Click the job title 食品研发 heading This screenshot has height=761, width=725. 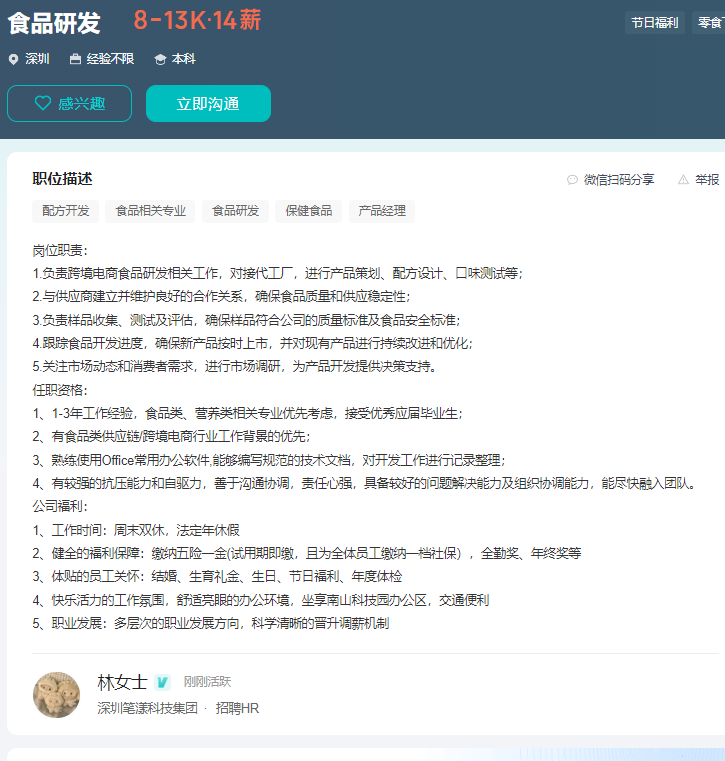click(54, 23)
